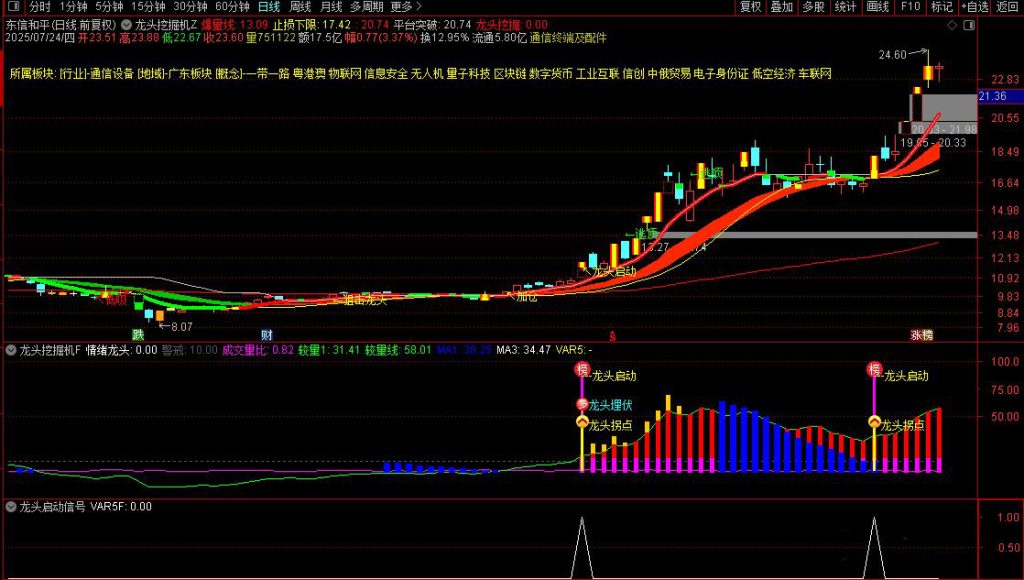This screenshot has width=1024, height=580.
Task: Open 多股 multi-stock view
Action: [x=813, y=7]
